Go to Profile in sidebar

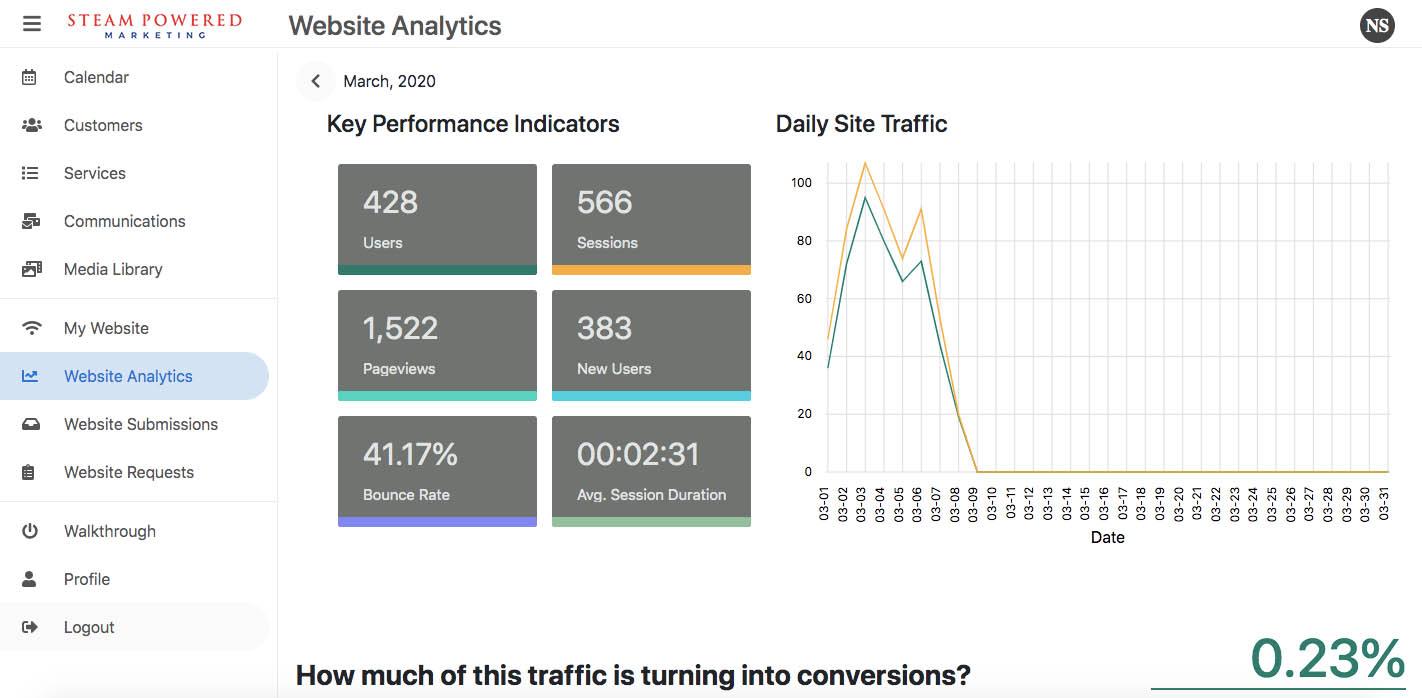pyautogui.click(x=87, y=579)
